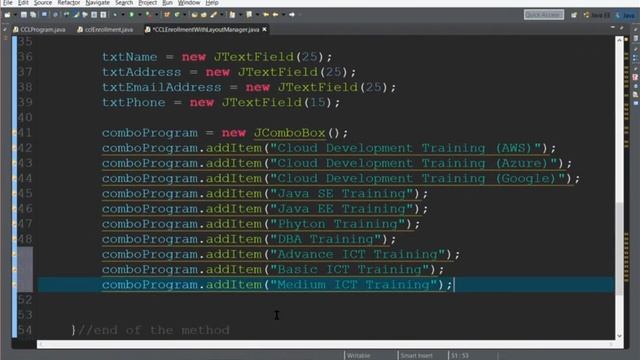Switch to the CCLProgram.java tab
Viewport: 640px width, 360px height.
pos(39,29)
